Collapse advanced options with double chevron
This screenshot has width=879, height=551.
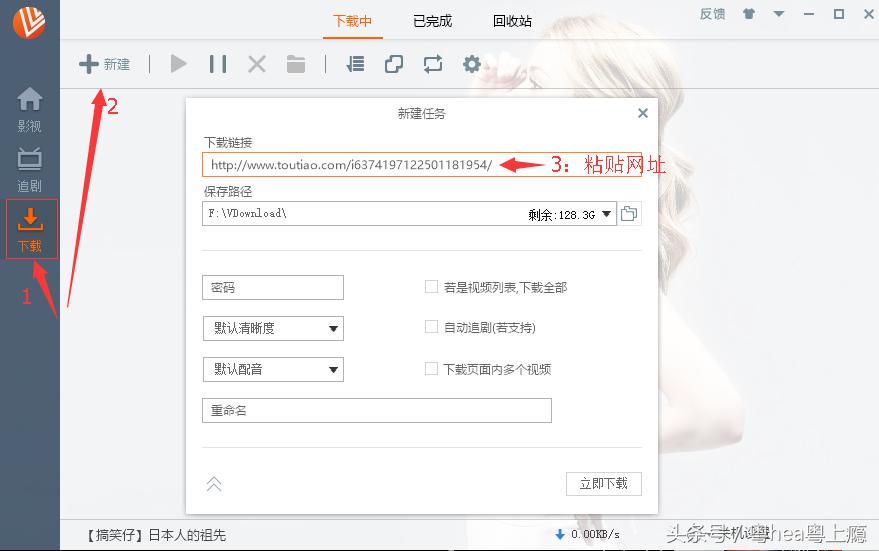pyautogui.click(x=214, y=484)
